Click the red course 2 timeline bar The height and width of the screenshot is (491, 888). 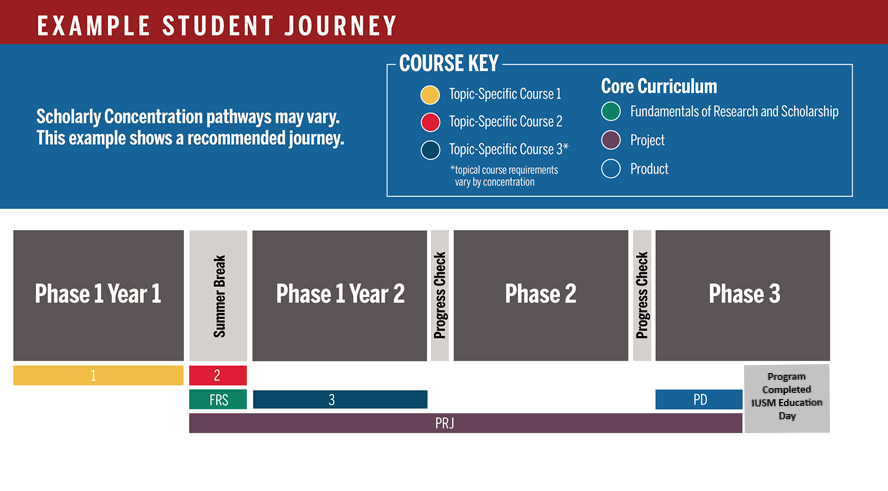click(x=217, y=376)
